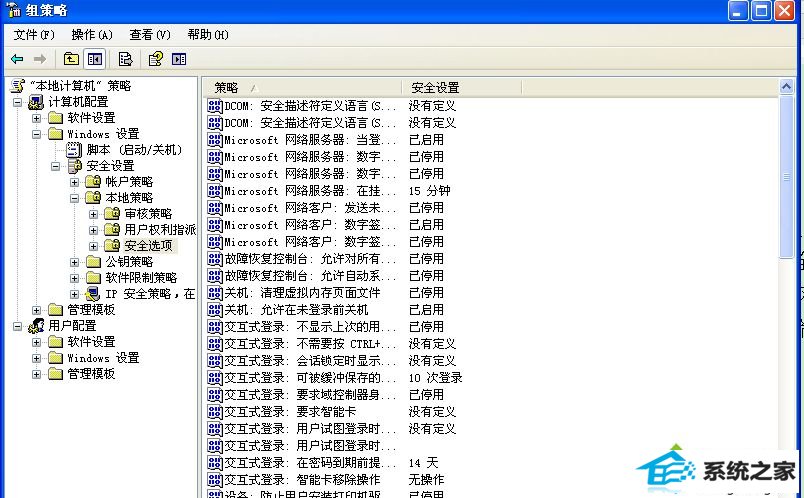Collapse Windows 设置 under 计算机配置
Image resolution: width=804 pixels, height=498 pixels.
pos(36,134)
